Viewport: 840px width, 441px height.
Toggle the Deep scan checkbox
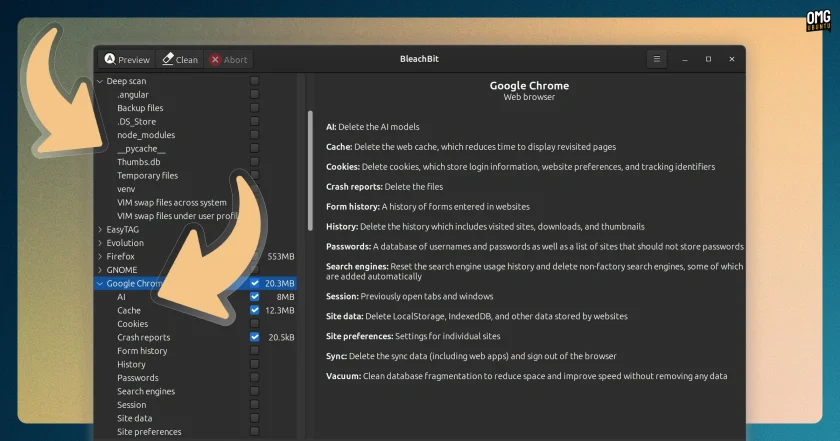254,81
